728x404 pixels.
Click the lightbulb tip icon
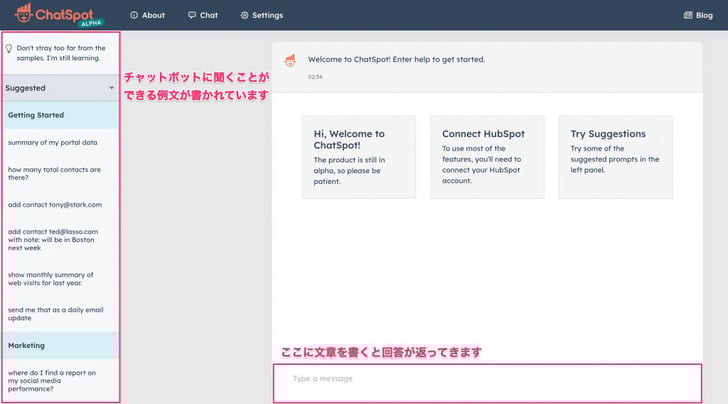click(9, 48)
